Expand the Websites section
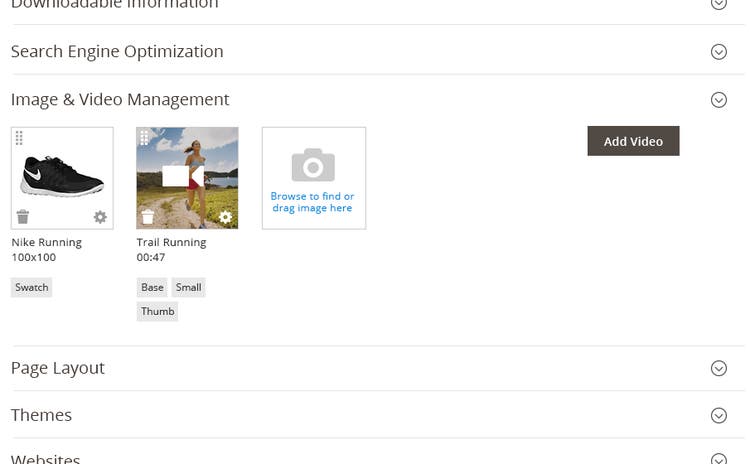The image size is (750, 464). point(718,459)
